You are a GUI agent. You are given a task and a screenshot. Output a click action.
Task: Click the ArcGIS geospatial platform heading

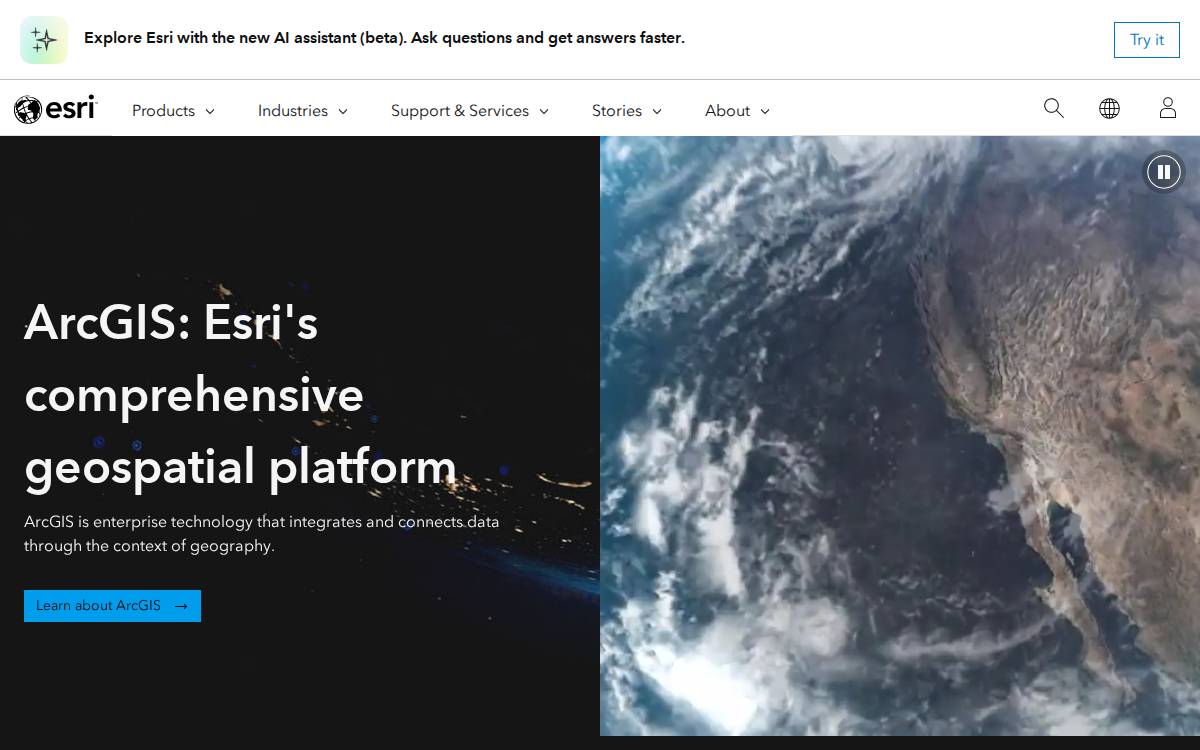tap(241, 395)
